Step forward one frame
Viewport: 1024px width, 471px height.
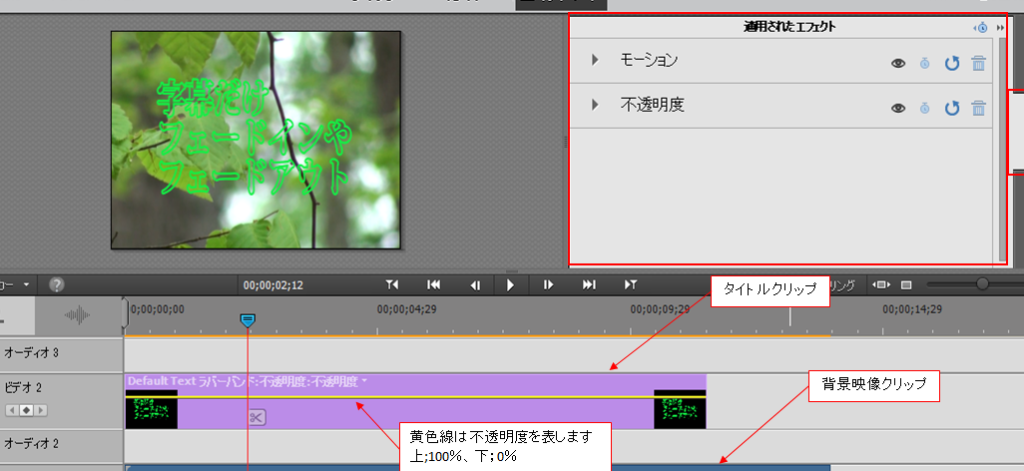point(549,285)
